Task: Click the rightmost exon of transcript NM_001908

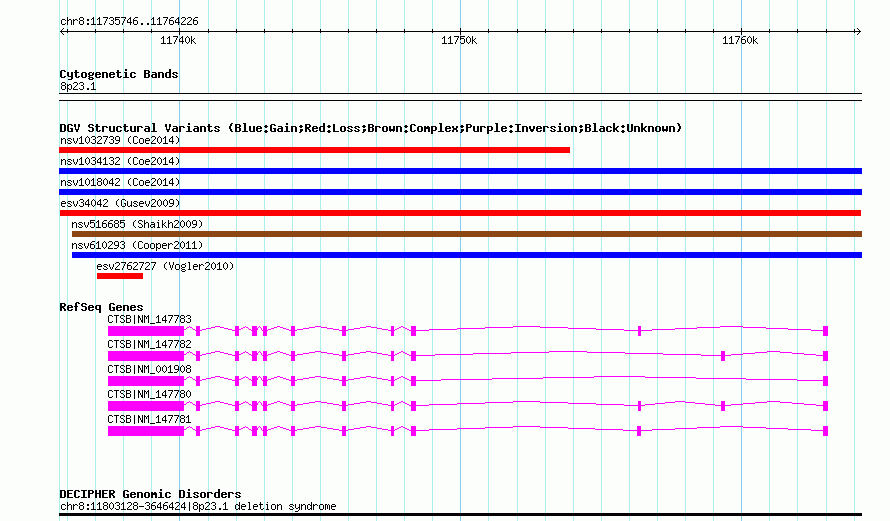Action: coord(825,381)
